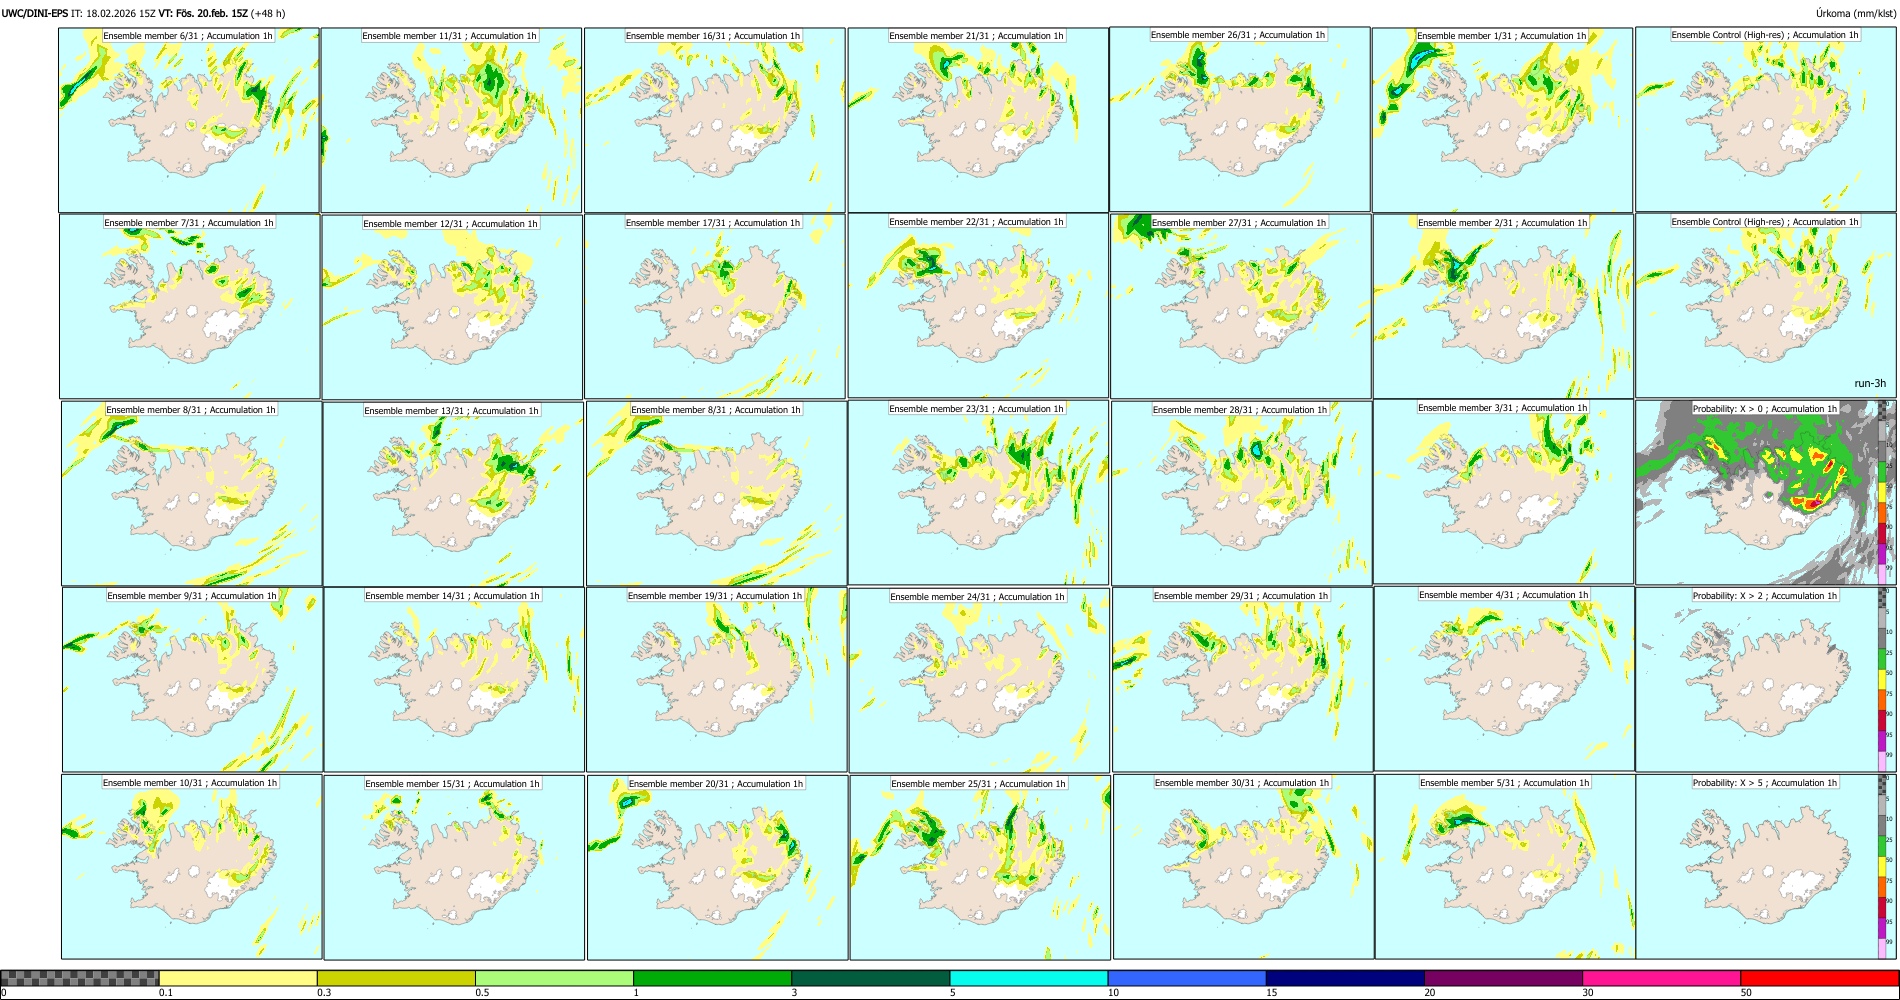This screenshot has width=1900, height=1000.
Task: Open the Ensemble member 28/31 map
Action: (1242, 493)
